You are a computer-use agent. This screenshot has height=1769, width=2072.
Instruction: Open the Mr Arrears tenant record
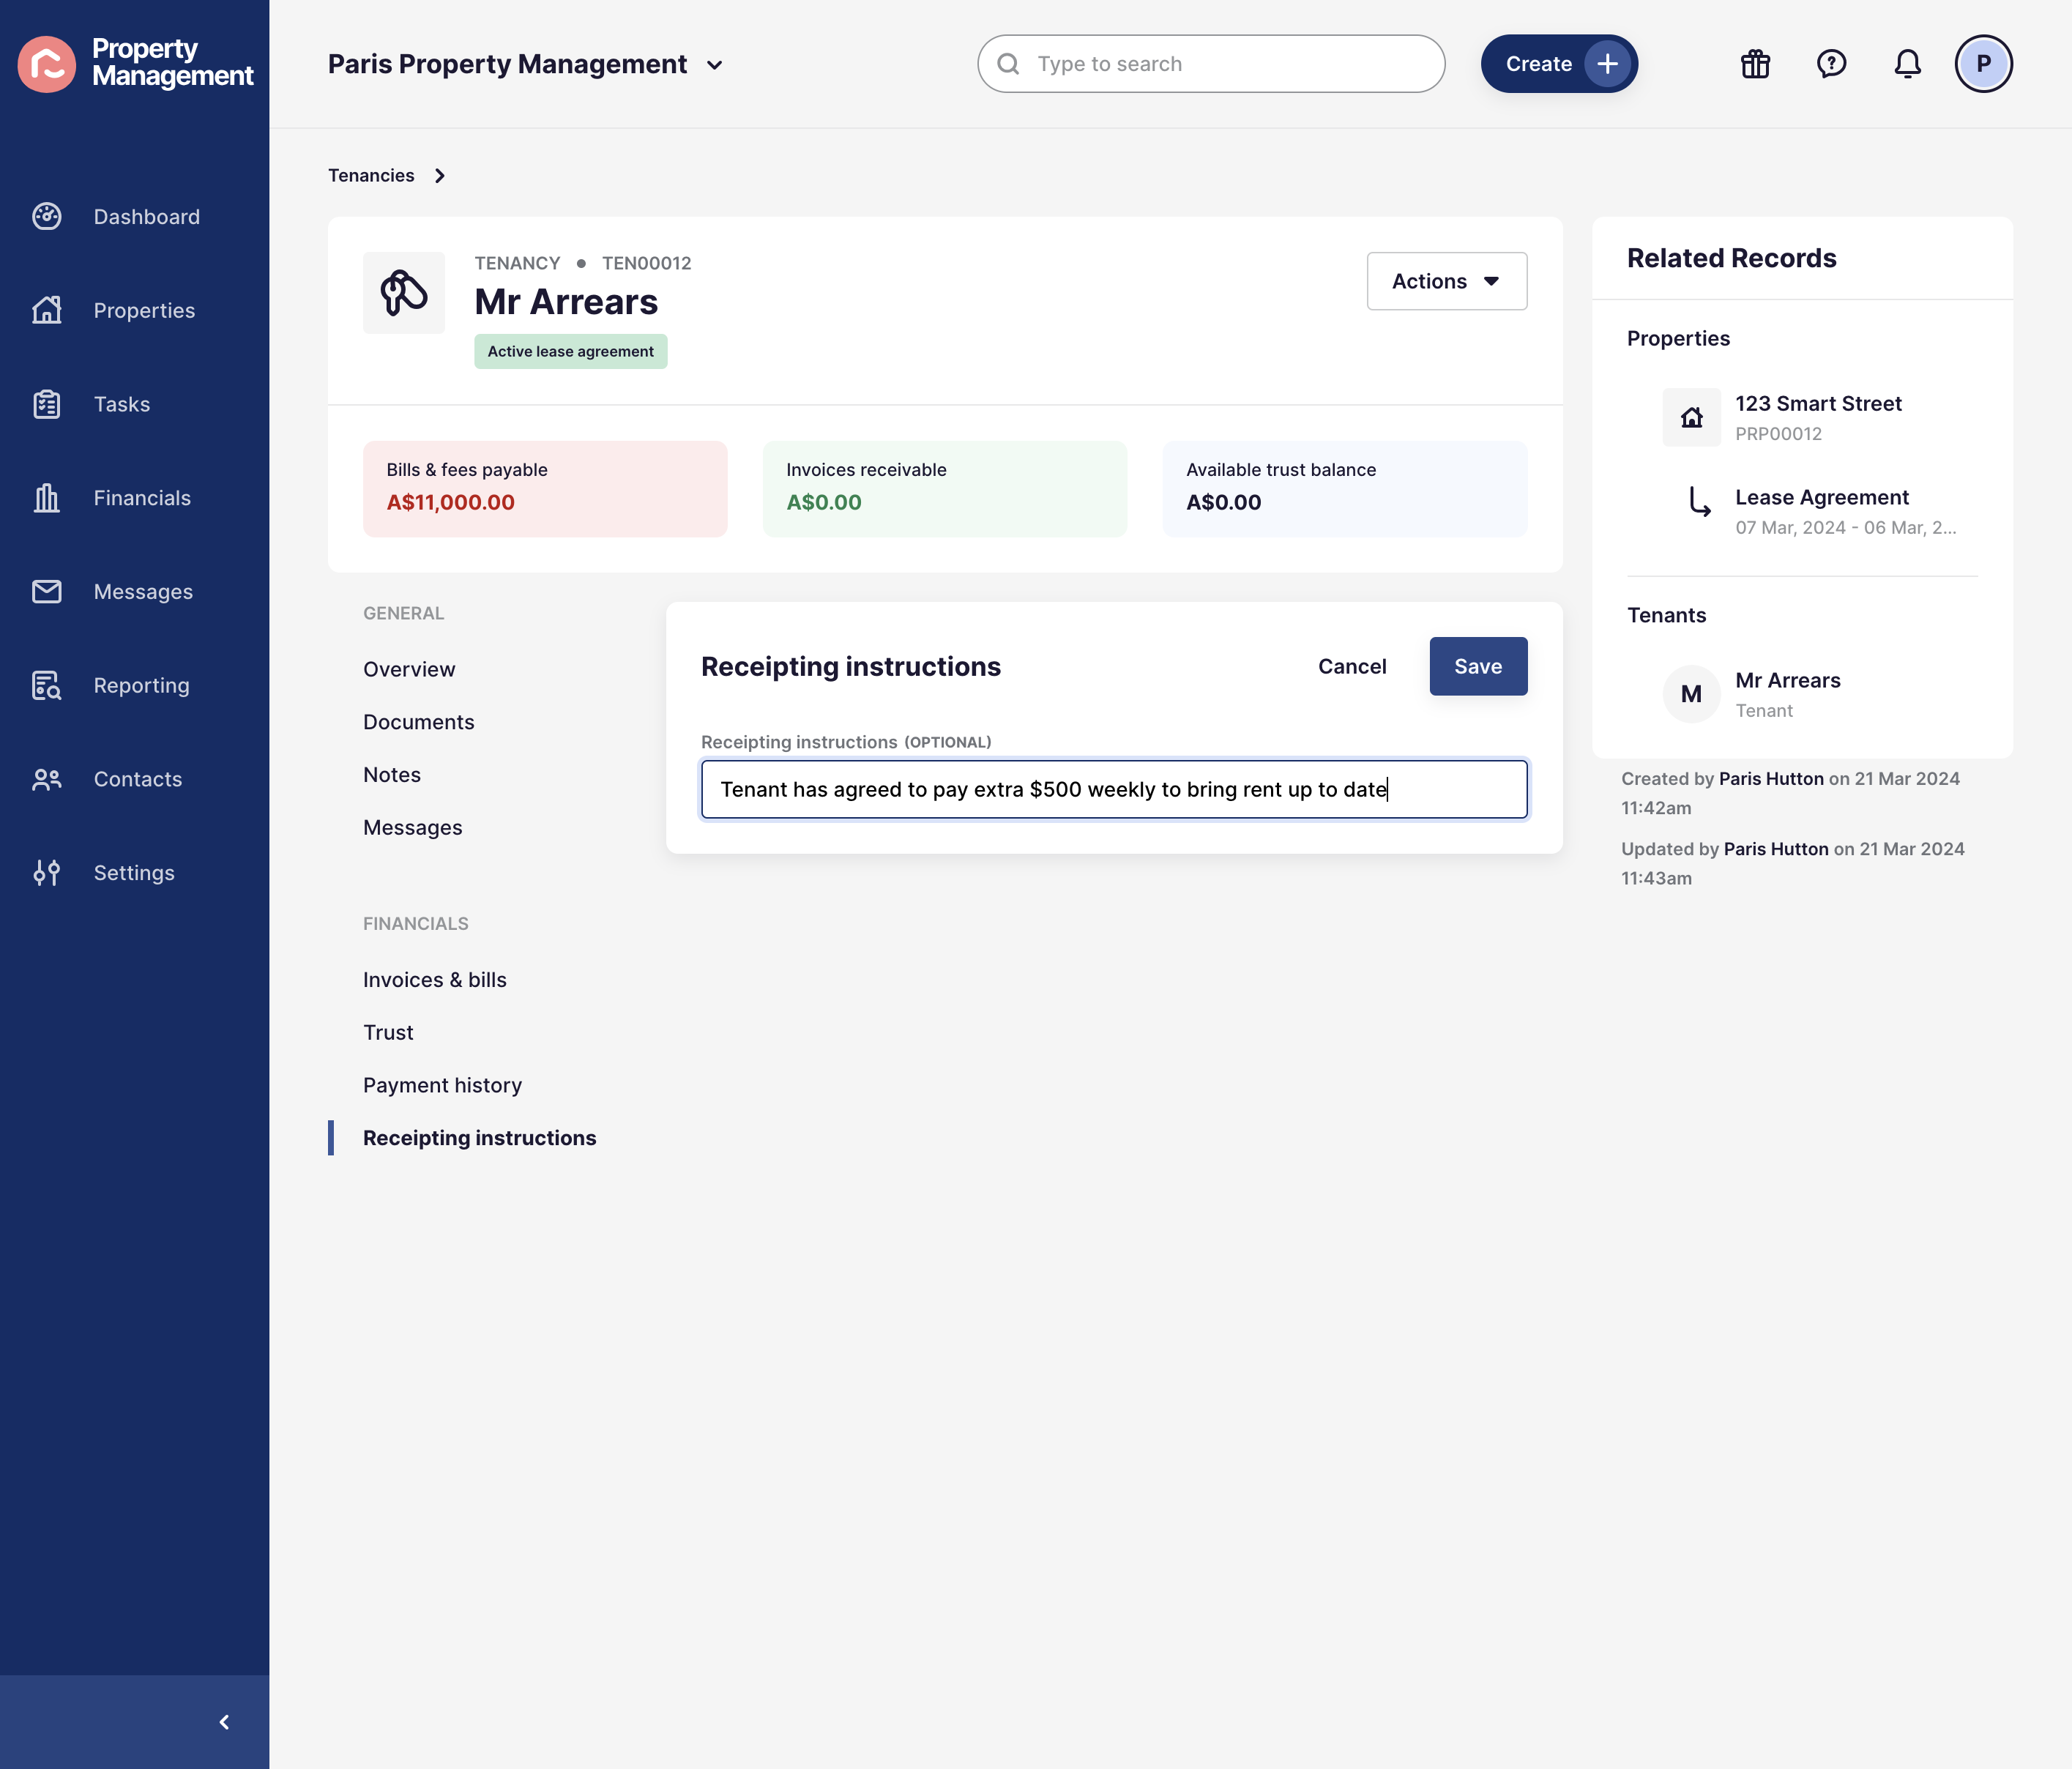1788,680
